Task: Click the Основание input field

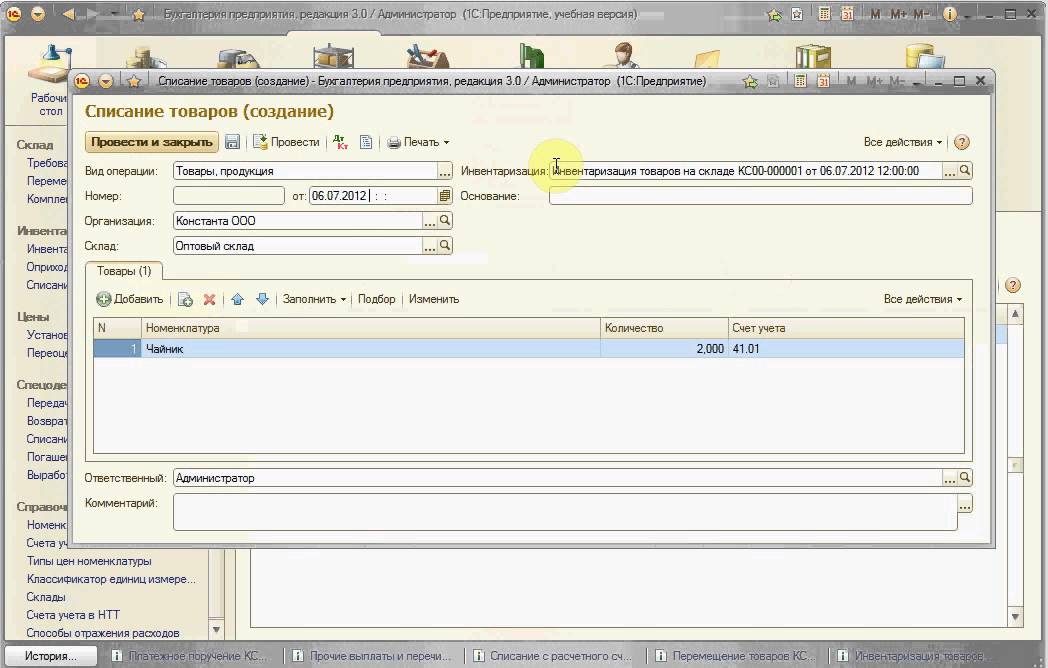Action: click(x=761, y=195)
